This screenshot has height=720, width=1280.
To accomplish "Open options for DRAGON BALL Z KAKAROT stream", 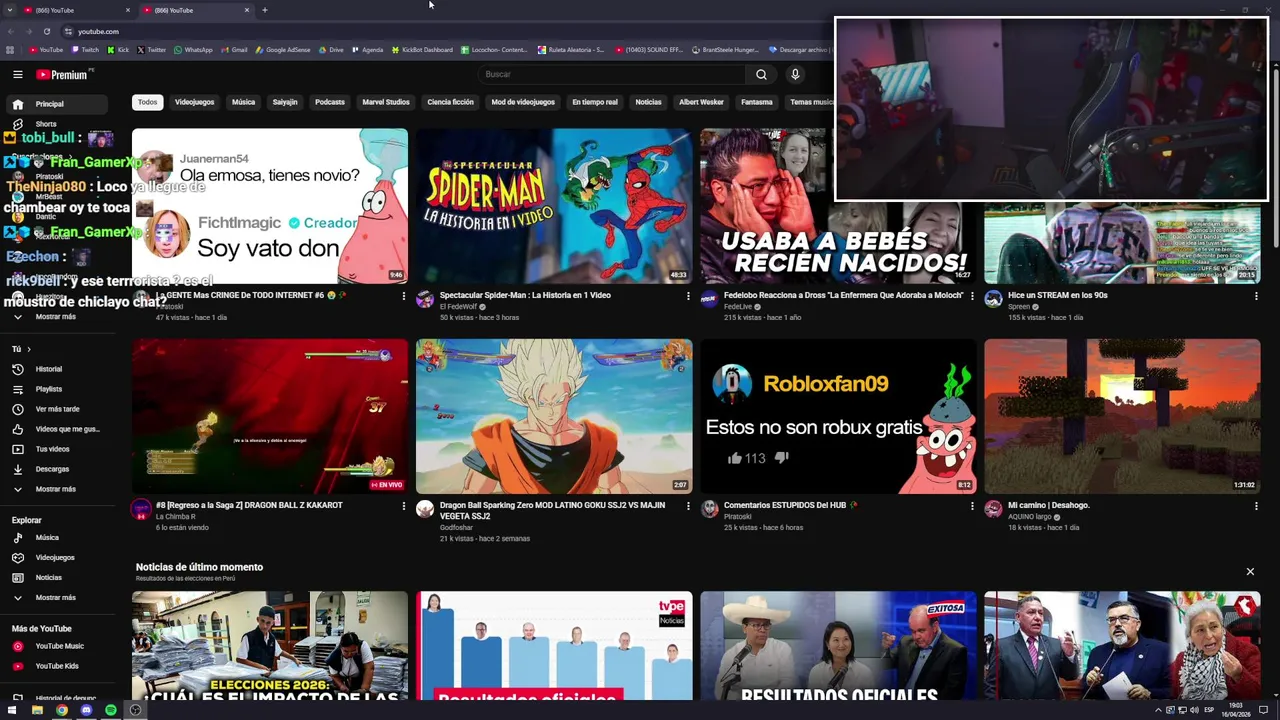I will tap(404, 506).
